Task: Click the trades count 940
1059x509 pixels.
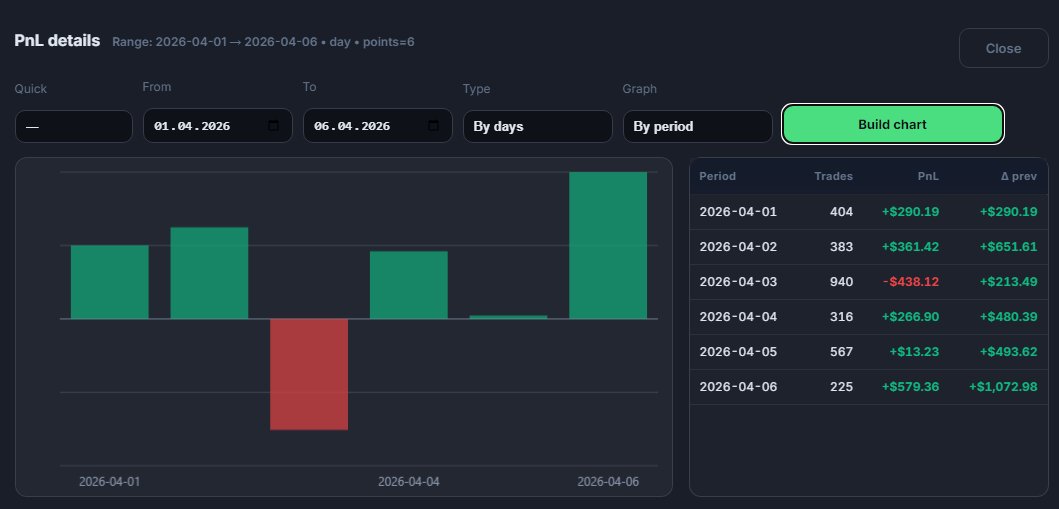Action: pos(842,282)
